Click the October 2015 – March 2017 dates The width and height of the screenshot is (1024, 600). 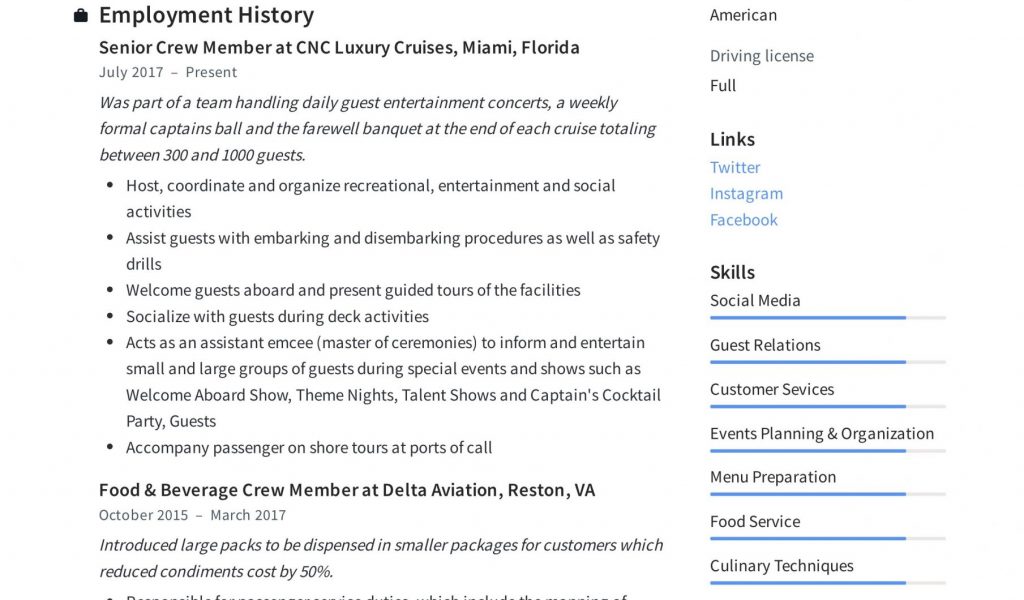(x=192, y=515)
